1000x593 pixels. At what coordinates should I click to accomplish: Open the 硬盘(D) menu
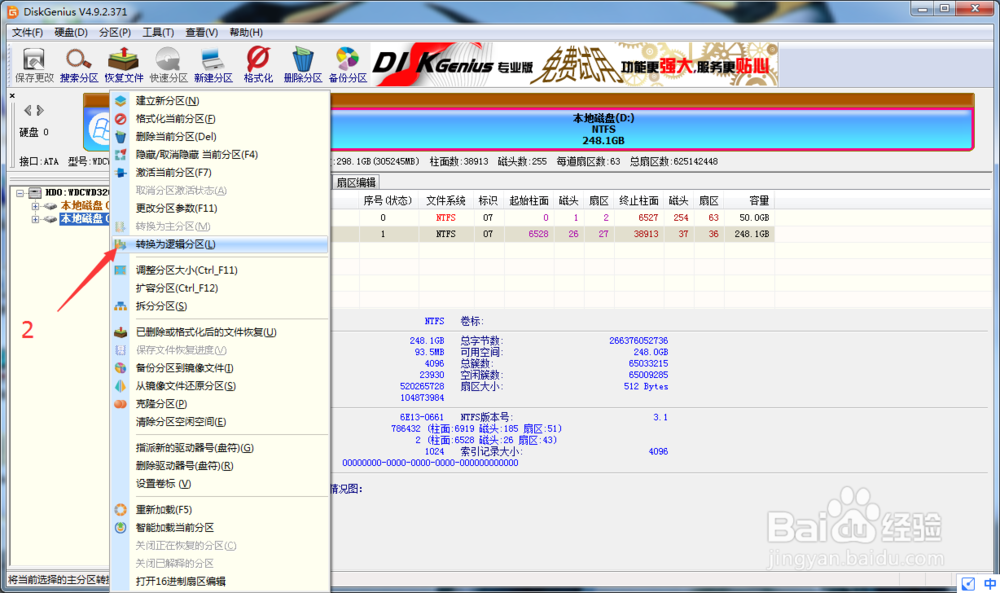point(72,31)
